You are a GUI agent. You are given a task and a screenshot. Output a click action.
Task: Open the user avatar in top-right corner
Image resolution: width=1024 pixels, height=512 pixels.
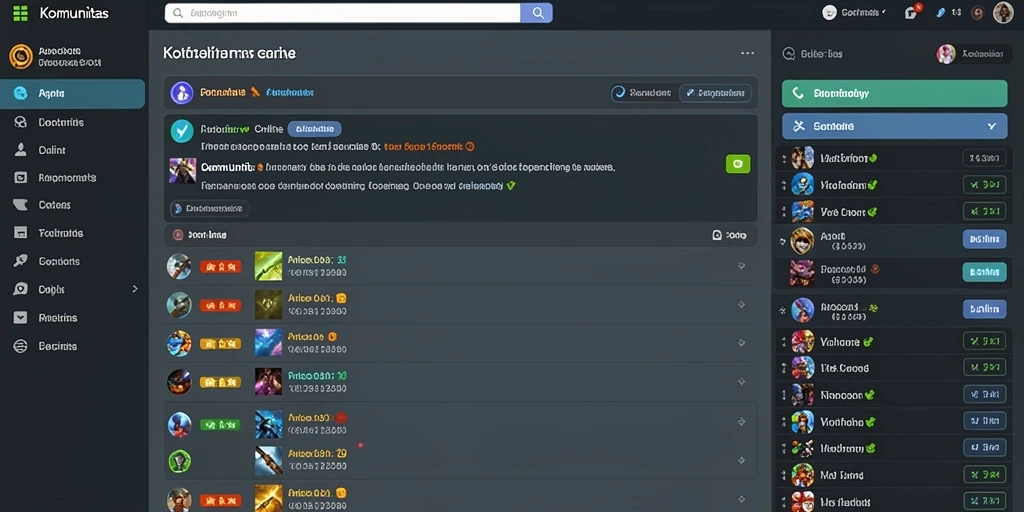[1002, 12]
